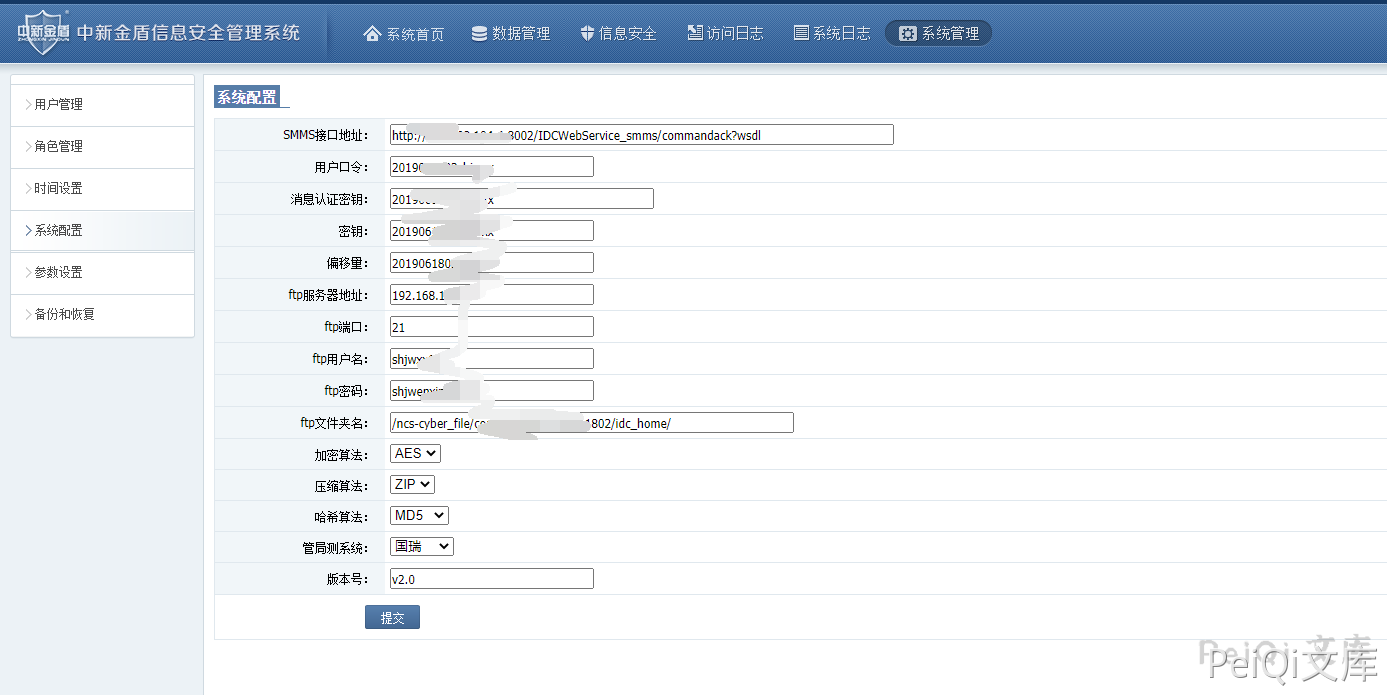Open the 数据管理 menu
The width and height of the screenshot is (1387, 695).
511,33
